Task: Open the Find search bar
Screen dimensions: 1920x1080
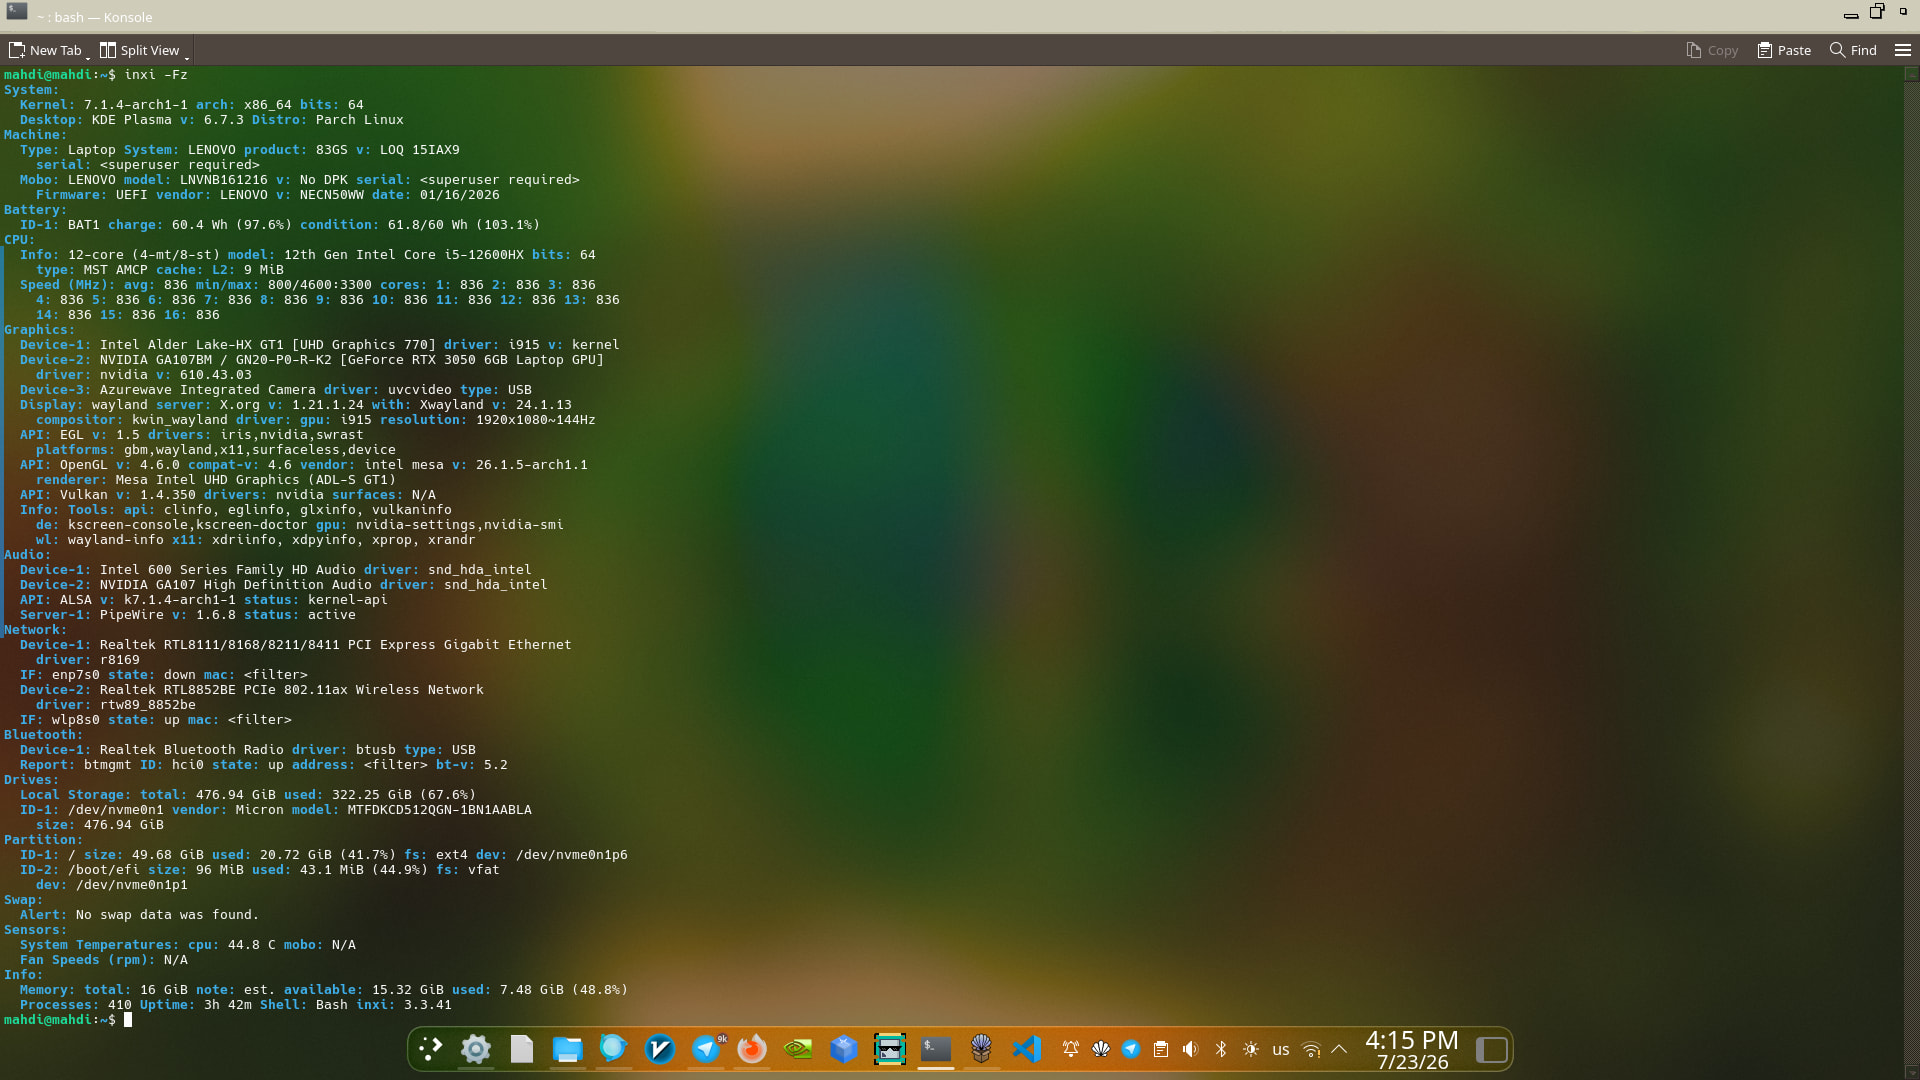Action: pyautogui.click(x=1853, y=50)
